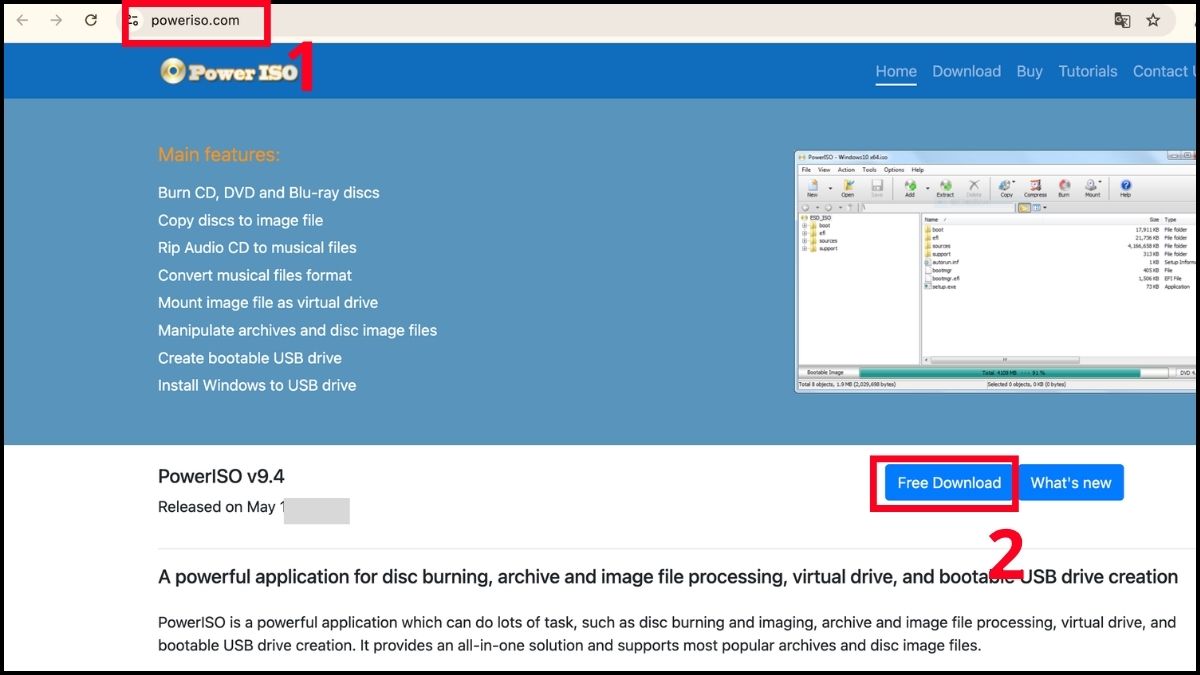Click Extract icon in PowerISO screenshot toolbar
This screenshot has height=675, width=1200.
click(x=945, y=188)
